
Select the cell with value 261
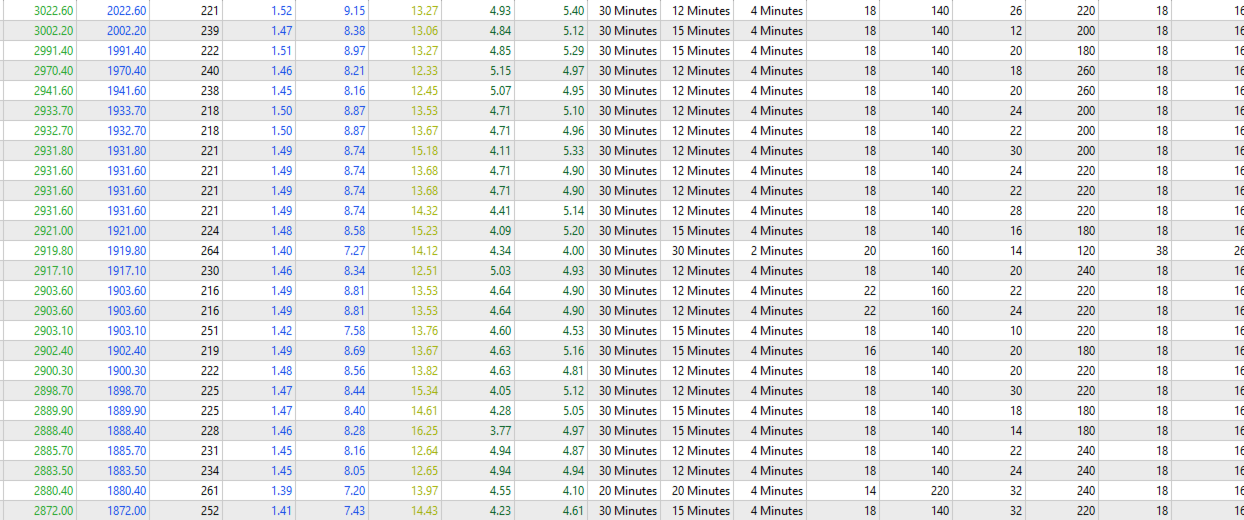[x=210, y=491]
